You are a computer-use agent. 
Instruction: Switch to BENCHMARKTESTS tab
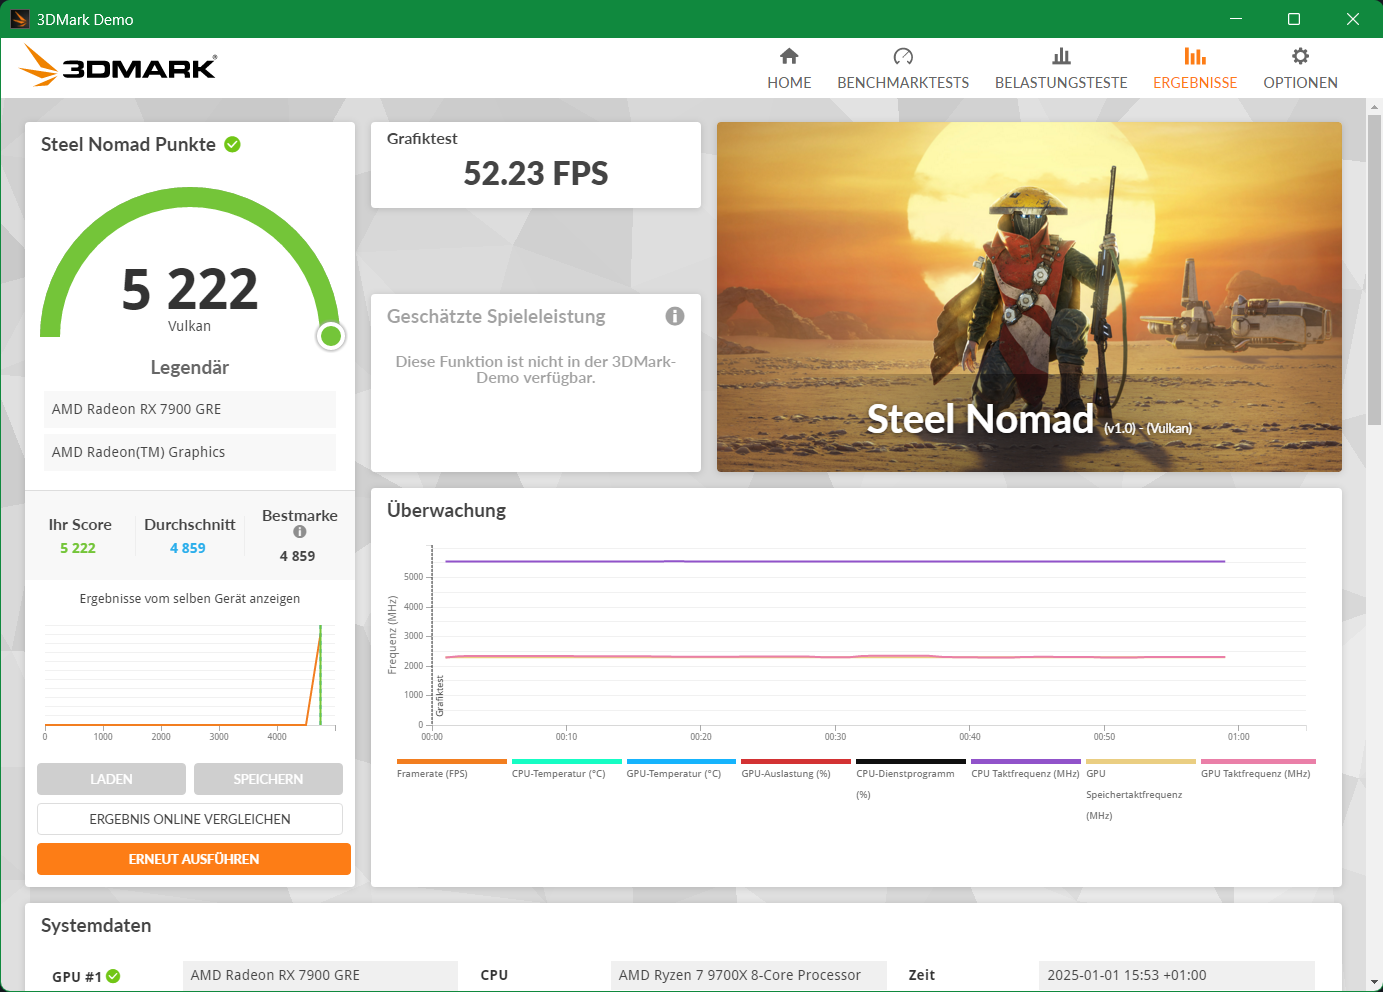coord(903,69)
